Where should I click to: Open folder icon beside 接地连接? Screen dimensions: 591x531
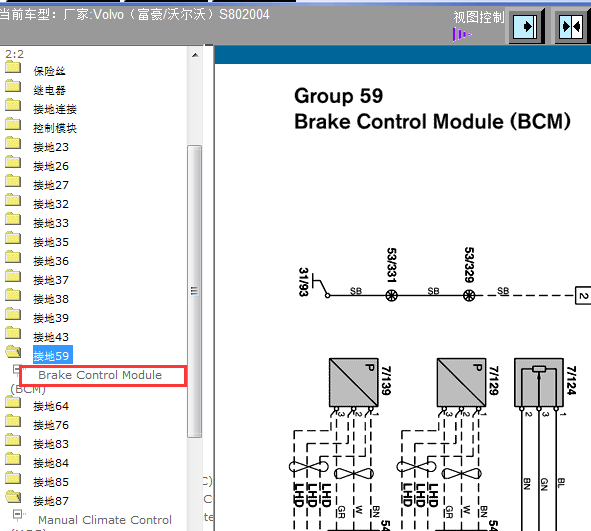13,106
